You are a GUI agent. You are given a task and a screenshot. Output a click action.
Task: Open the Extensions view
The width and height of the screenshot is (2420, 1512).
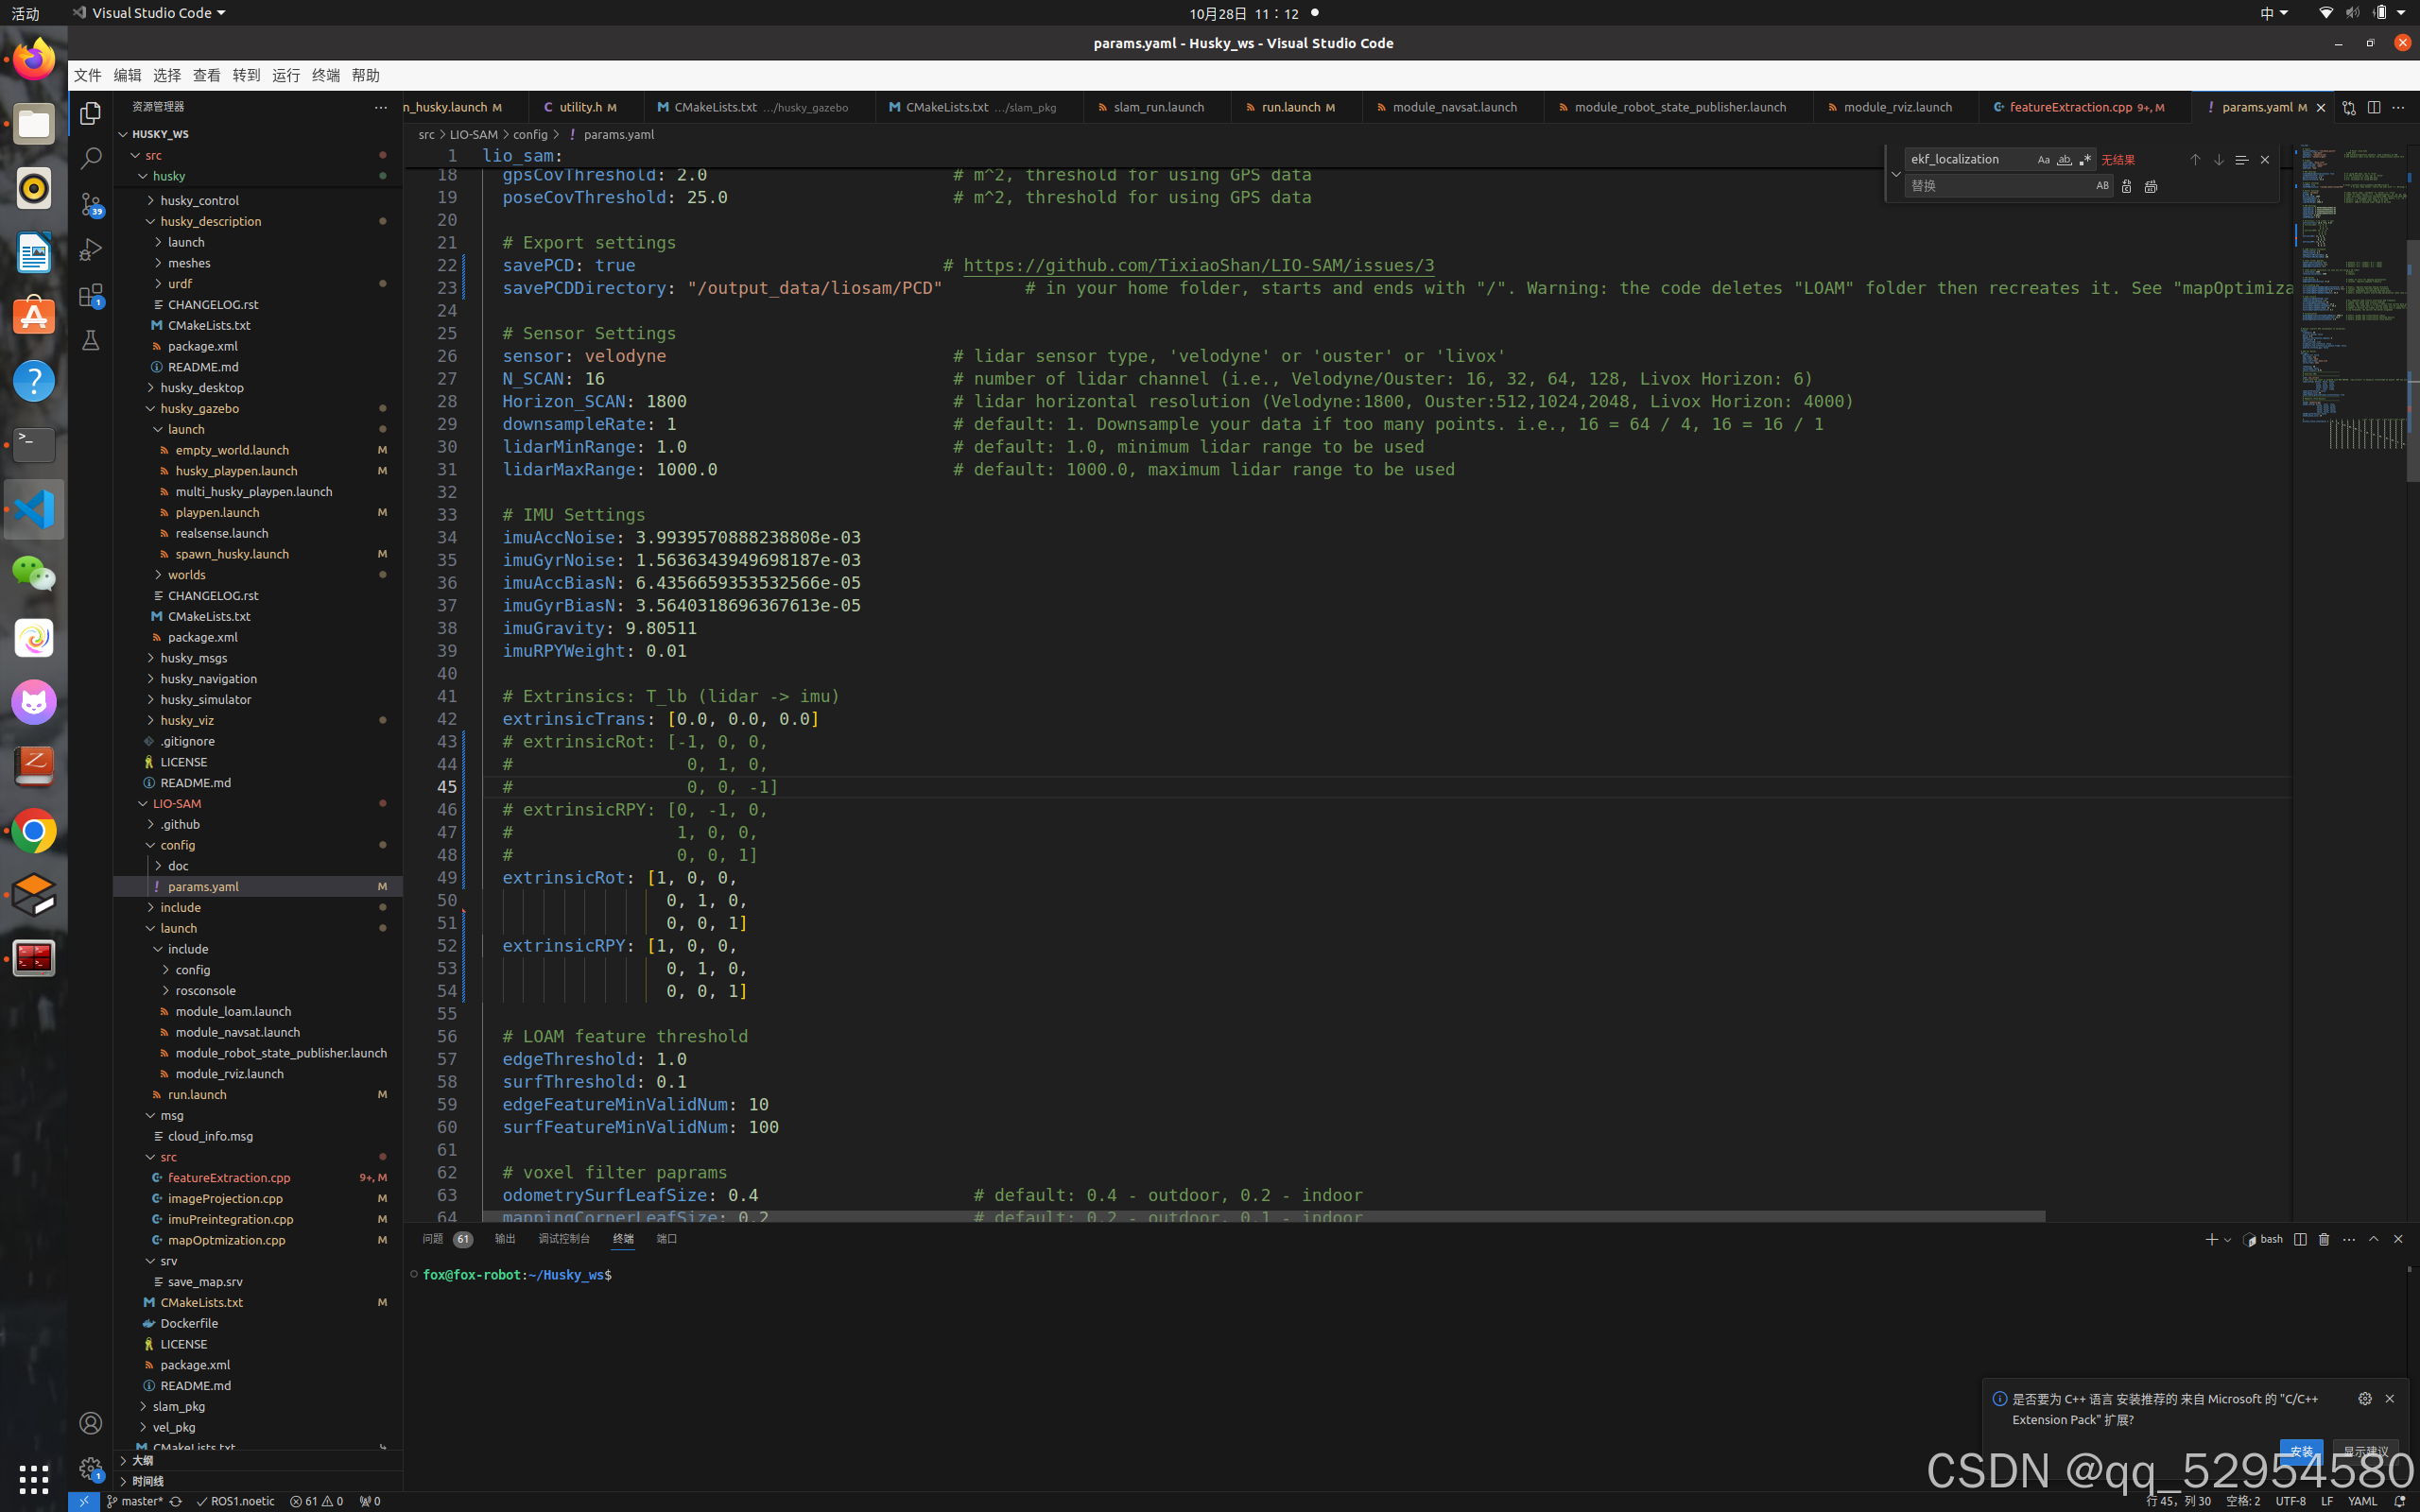90,295
